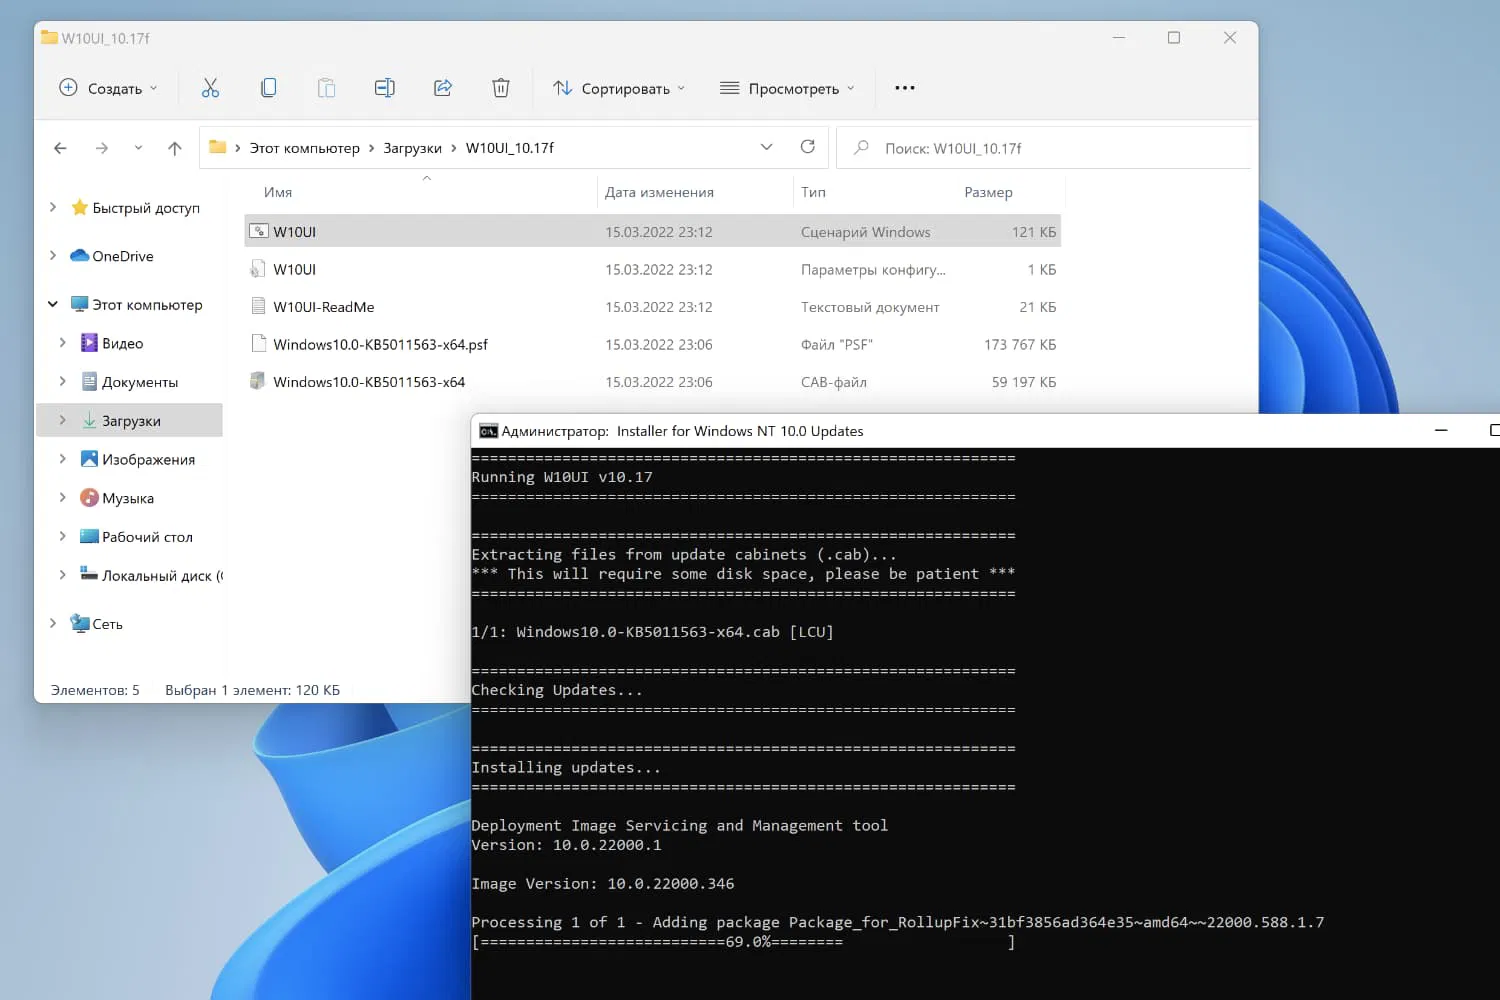Select the W10UI configuration settings file icon

(x=258, y=269)
